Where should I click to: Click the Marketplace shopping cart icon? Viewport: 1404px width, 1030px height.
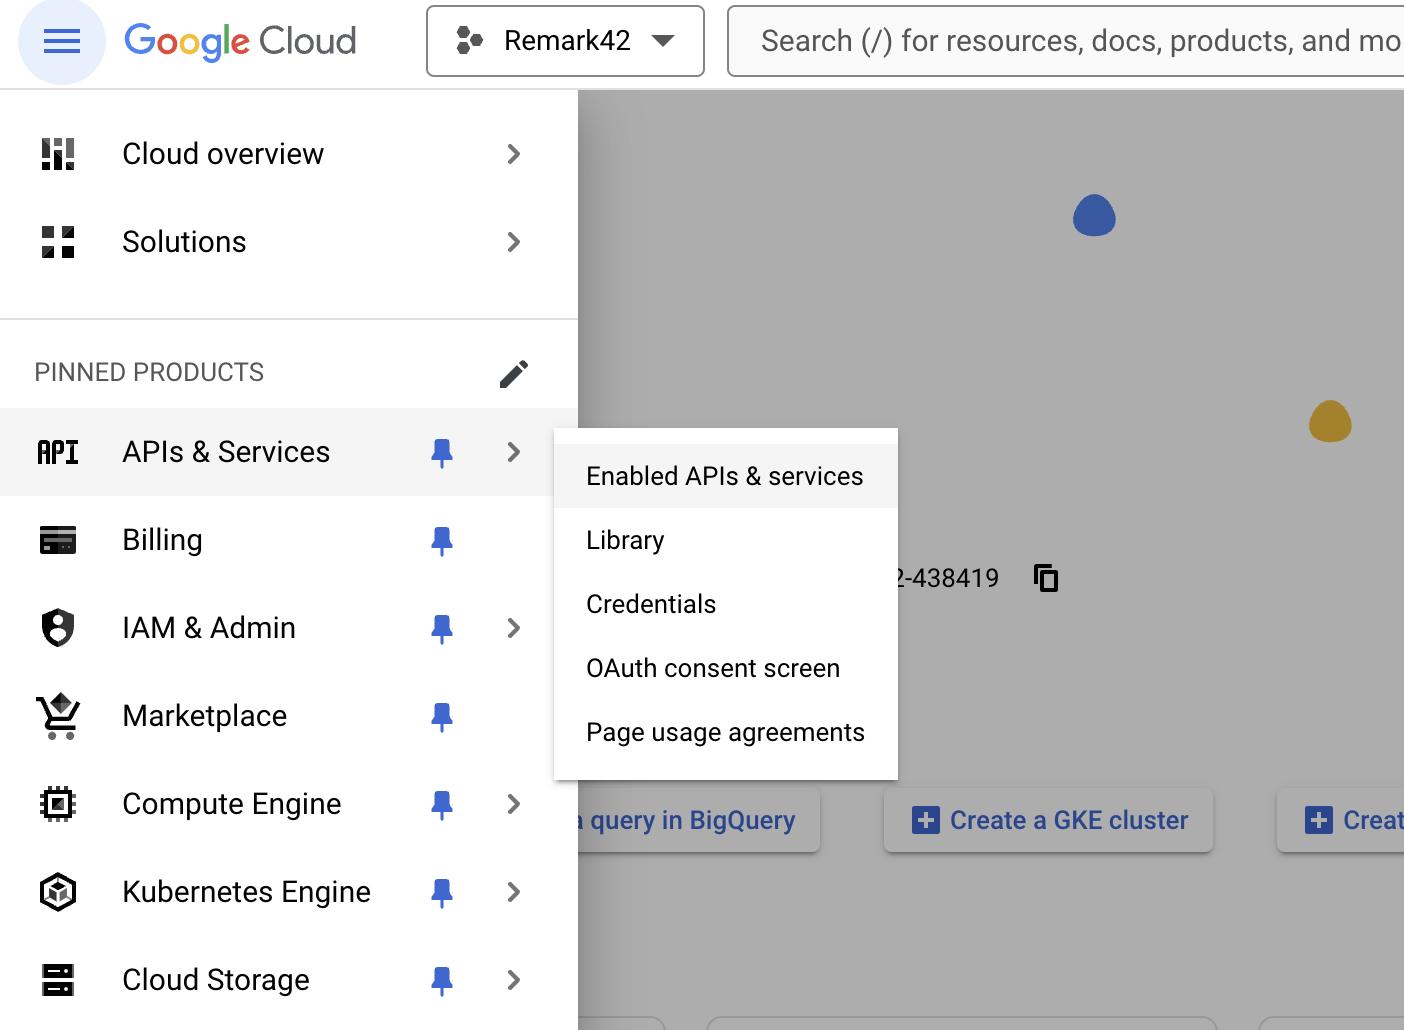pyautogui.click(x=58, y=716)
